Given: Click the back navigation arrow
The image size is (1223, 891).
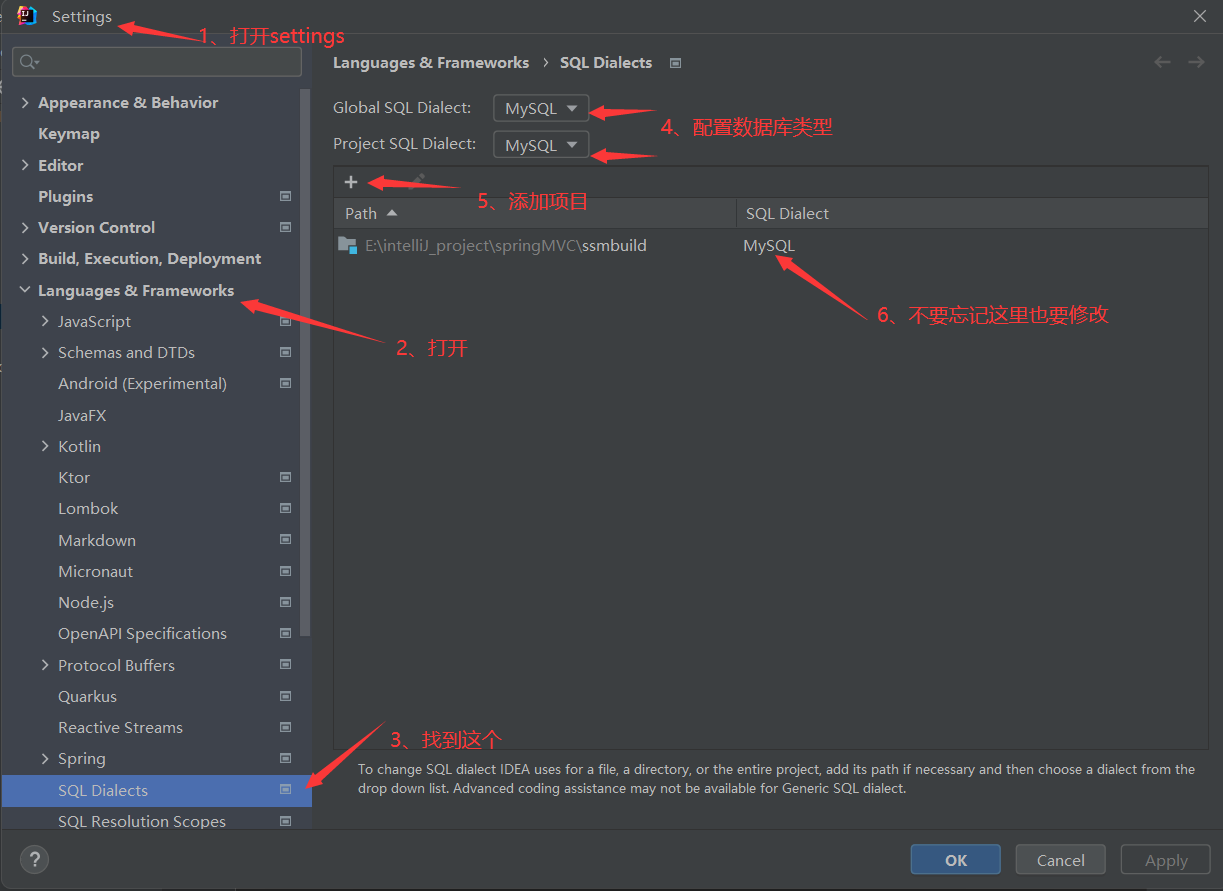Looking at the screenshot, I should point(1162,62).
